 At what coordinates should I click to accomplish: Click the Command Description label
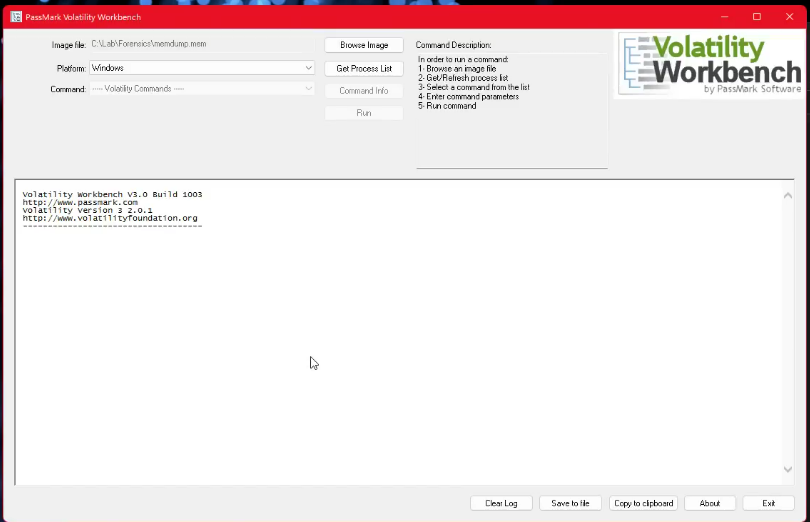pos(454,45)
